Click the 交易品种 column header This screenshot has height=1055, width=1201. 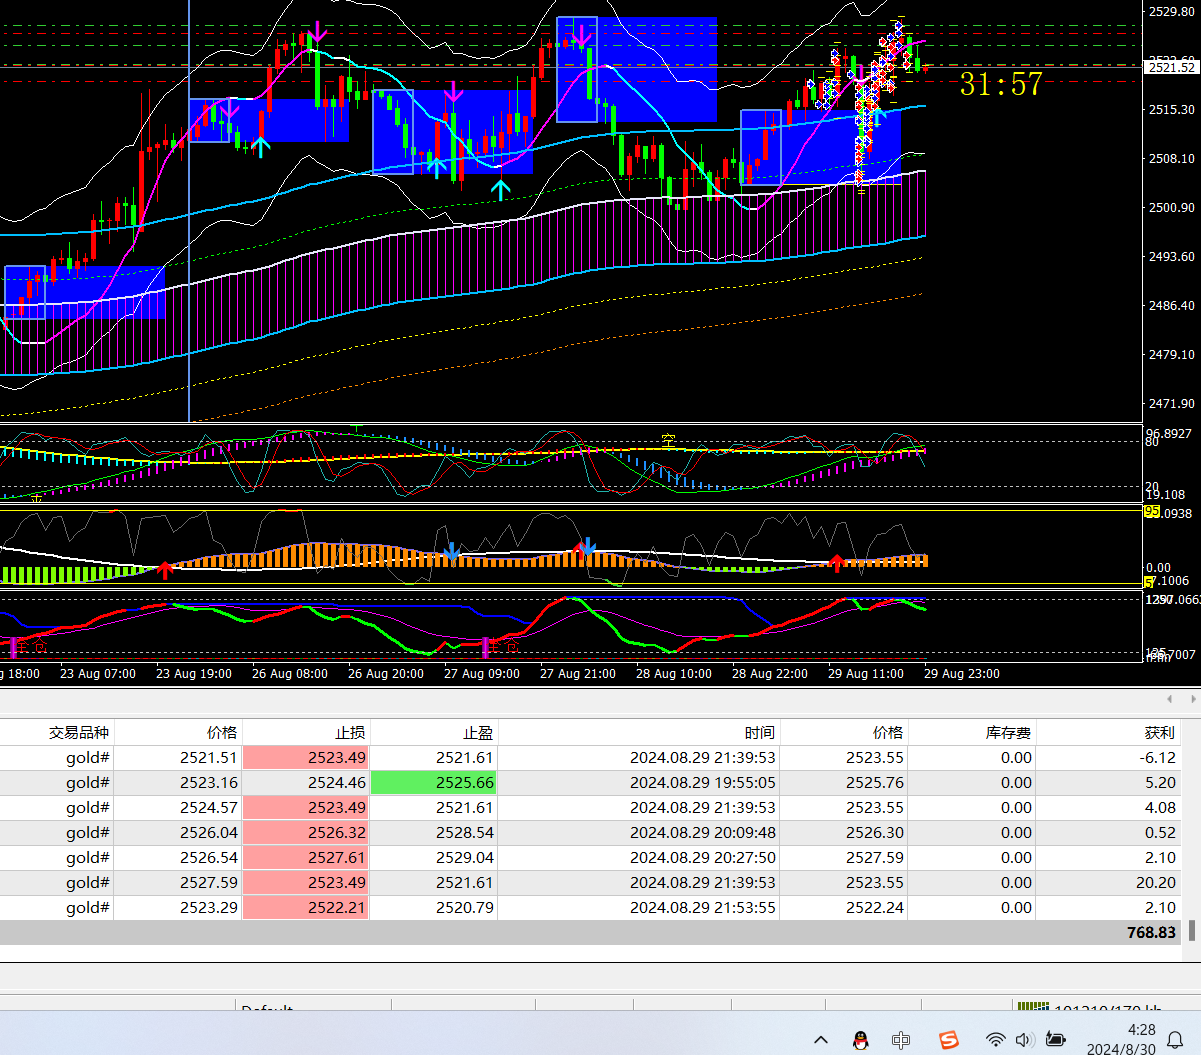[78, 733]
